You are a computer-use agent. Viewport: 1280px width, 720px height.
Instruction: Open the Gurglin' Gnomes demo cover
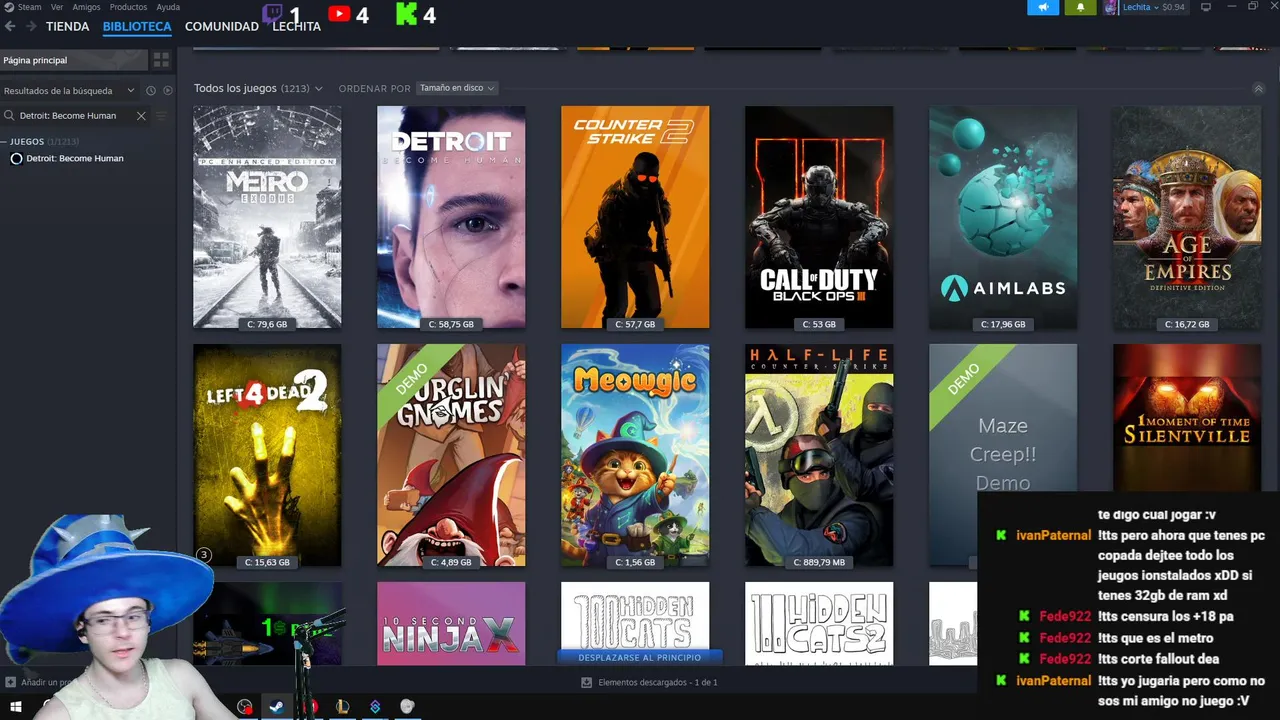[451, 455]
